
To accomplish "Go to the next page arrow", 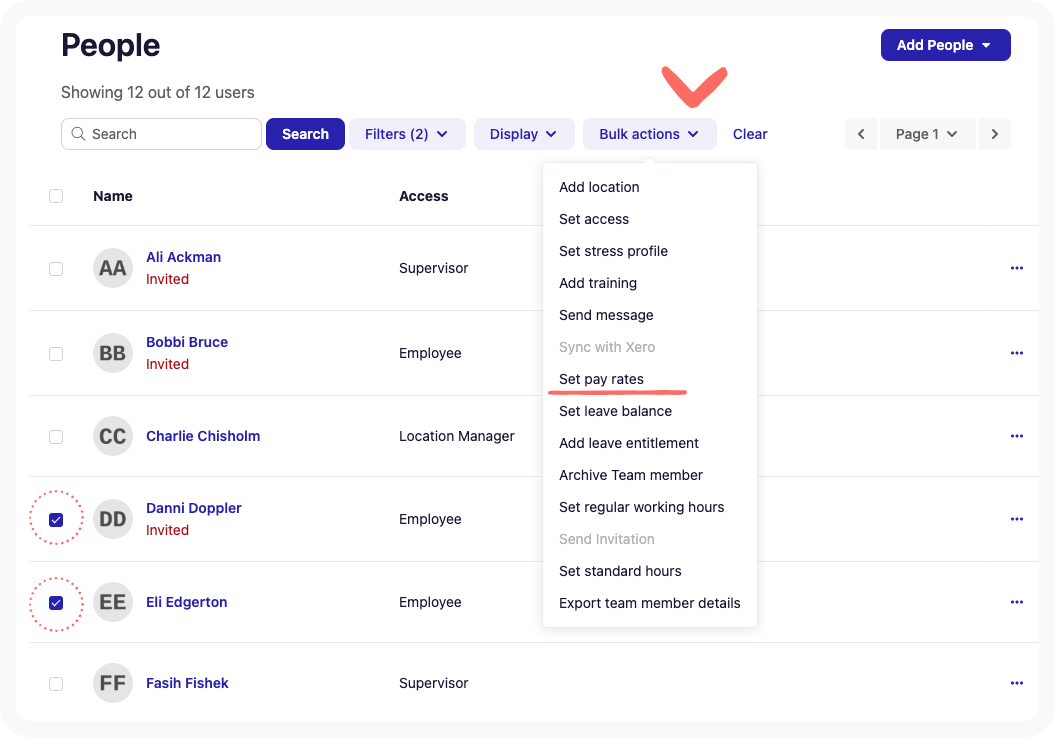I will [x=993, y=134].
